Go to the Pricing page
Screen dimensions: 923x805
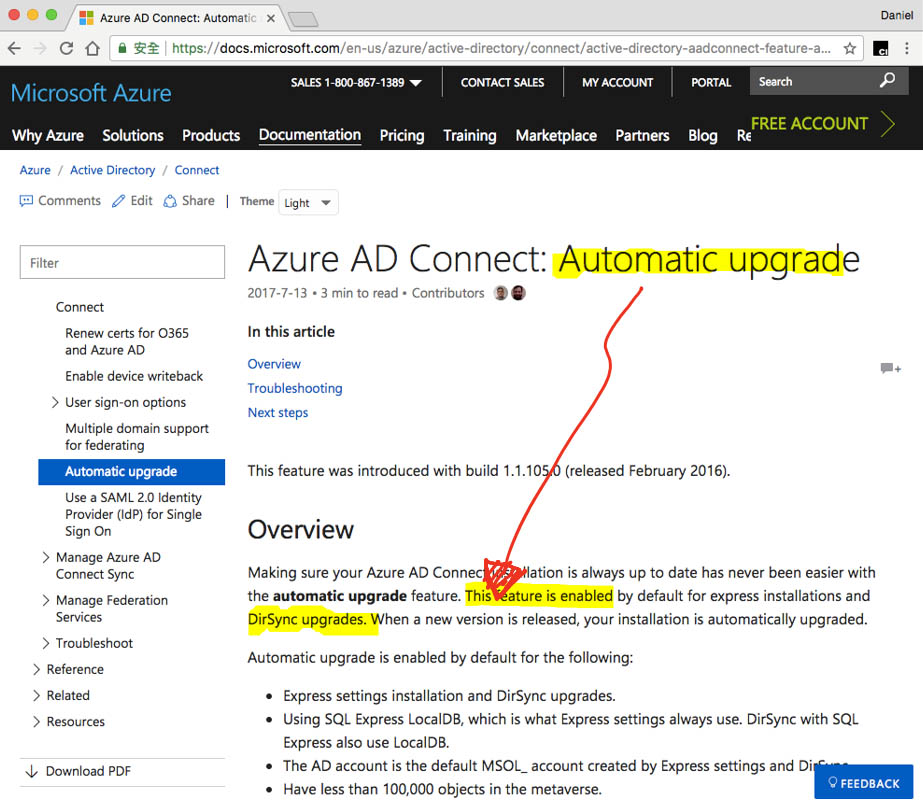(402, 135)
